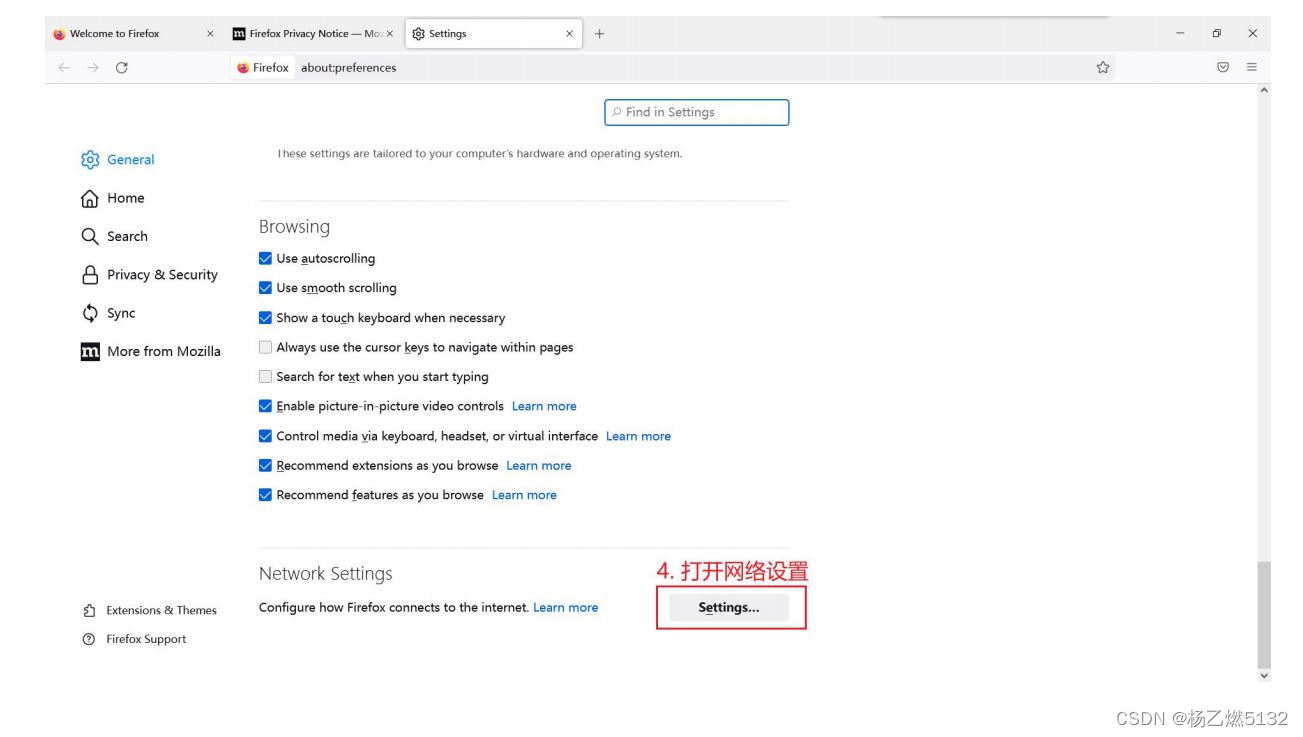
Task: Uncheck Show a touch keyboard when necessary
Action: 265,318
